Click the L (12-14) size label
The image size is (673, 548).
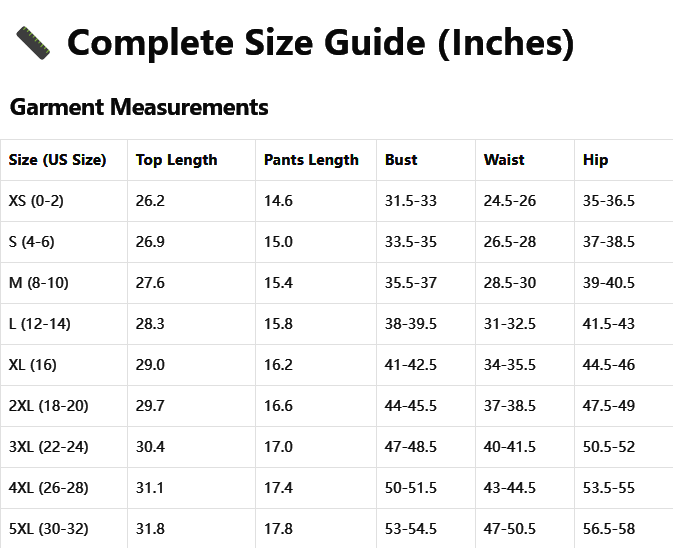pyautogui.click(x=39, y=324)
